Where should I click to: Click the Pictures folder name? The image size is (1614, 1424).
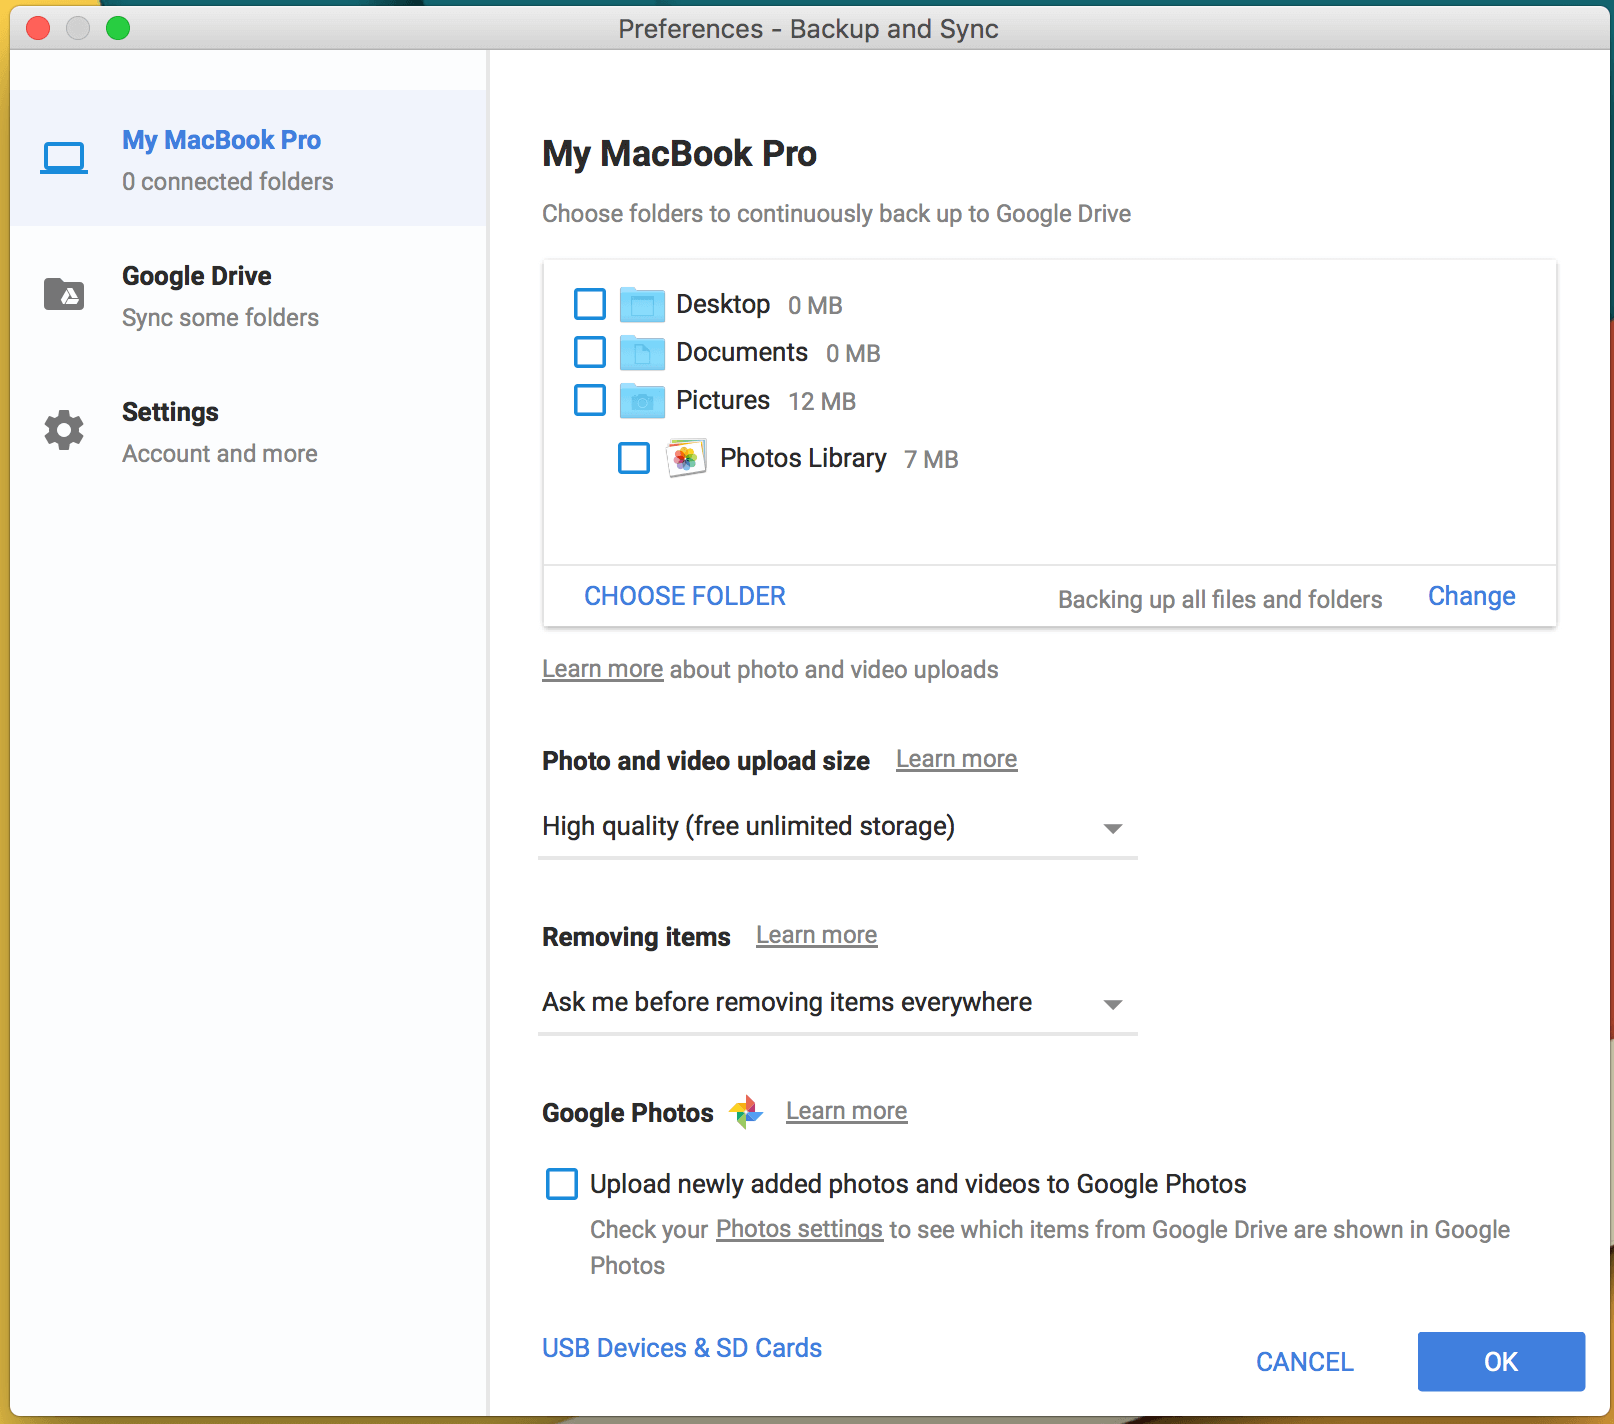pos(723,400)
